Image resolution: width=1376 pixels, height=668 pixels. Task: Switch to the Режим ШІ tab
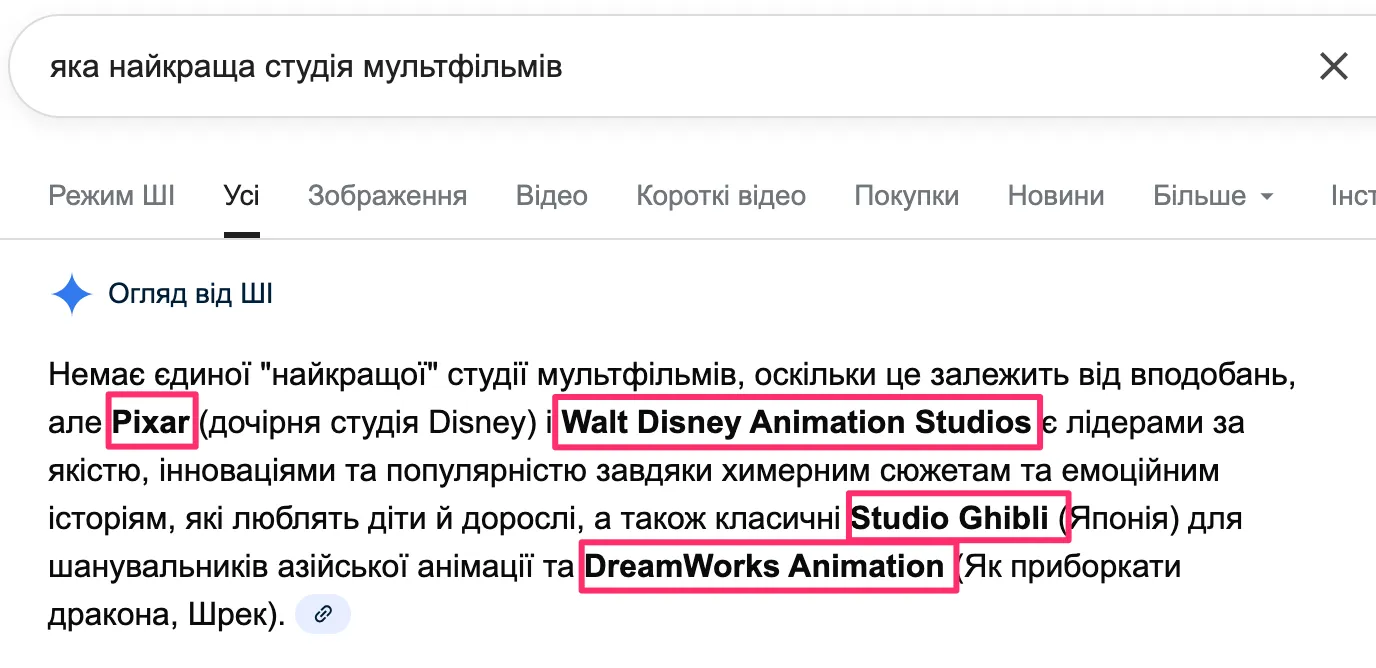coord(111,196)
